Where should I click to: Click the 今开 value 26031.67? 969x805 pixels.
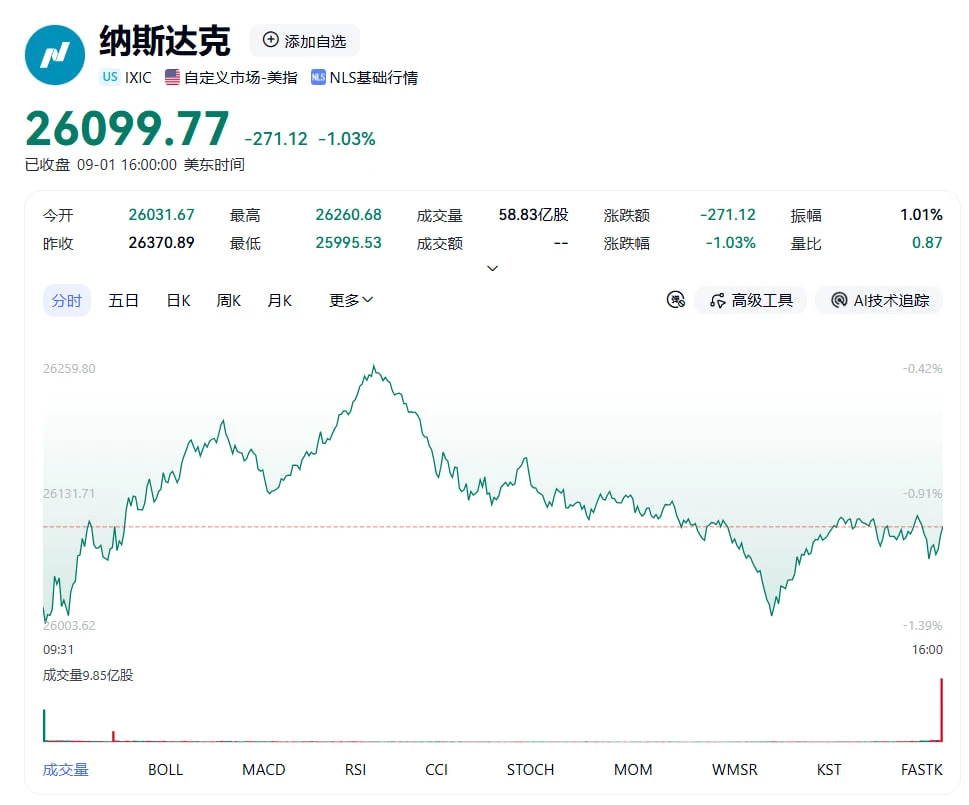point(161,214)
